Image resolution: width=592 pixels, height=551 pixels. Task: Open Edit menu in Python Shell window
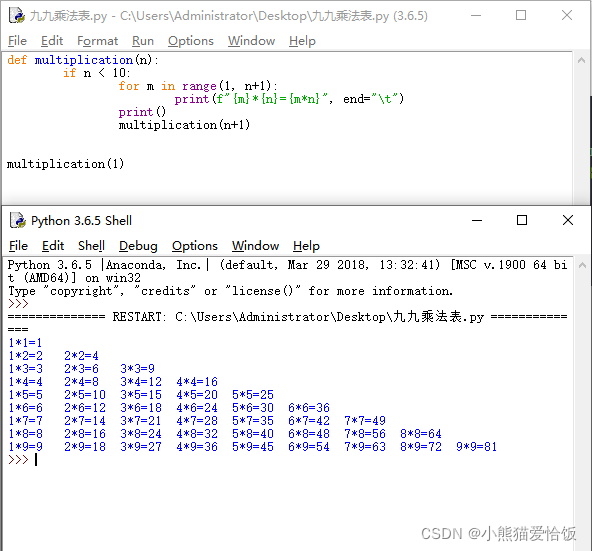[53, 246]
